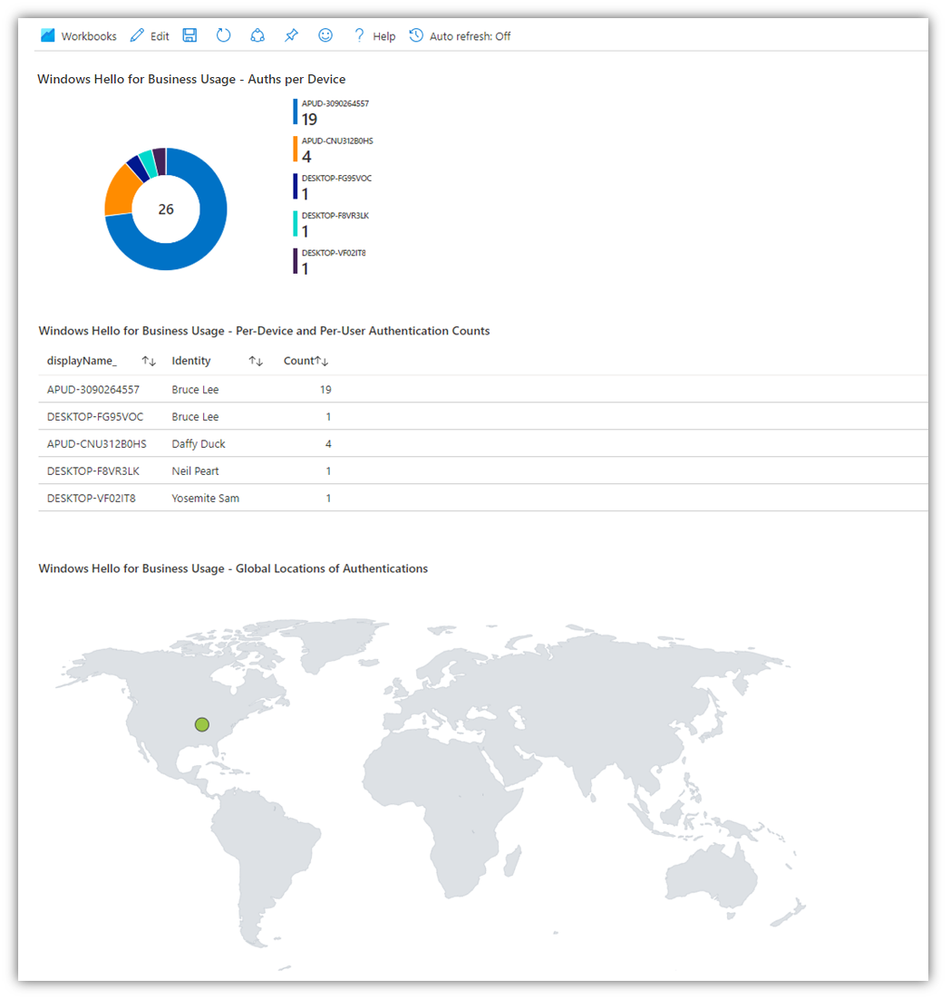Select the DESKTOP-F8VR3LK table cell
Screen dimensions: 951x999
pos(93,471)
